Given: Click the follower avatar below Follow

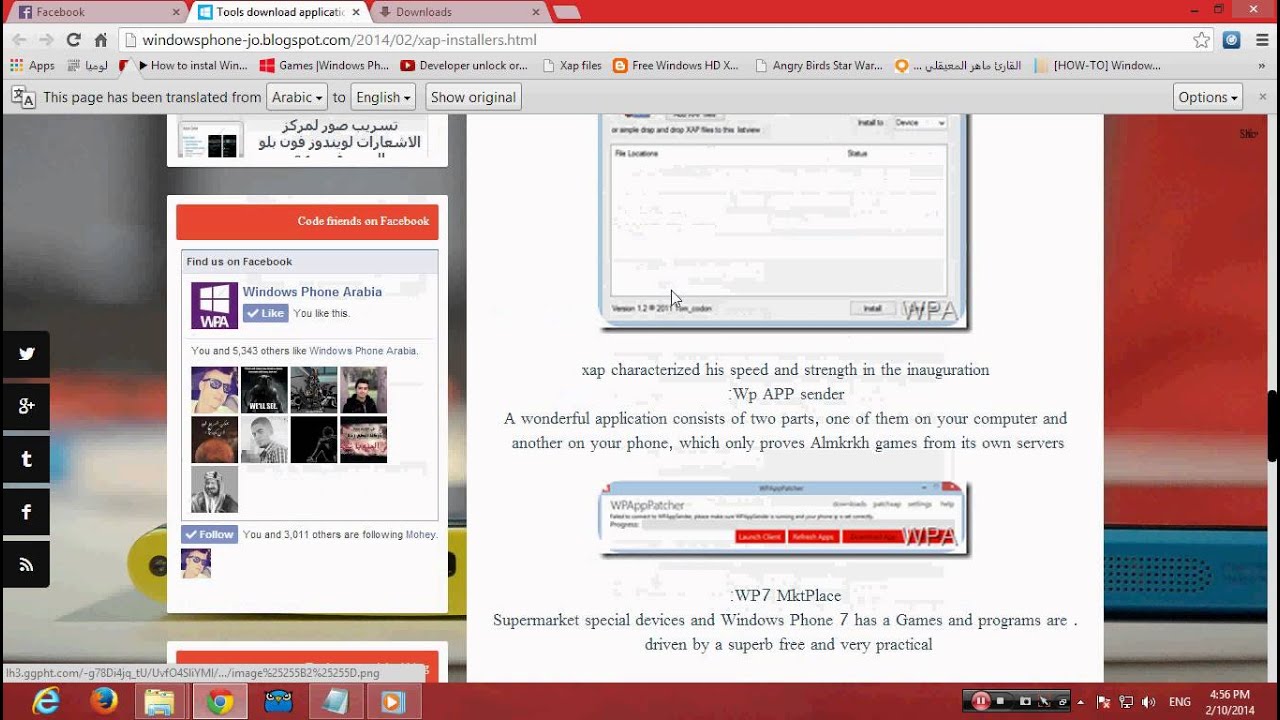Looking at the screenshot, I should pyautogui.click(x=196, y=563).
